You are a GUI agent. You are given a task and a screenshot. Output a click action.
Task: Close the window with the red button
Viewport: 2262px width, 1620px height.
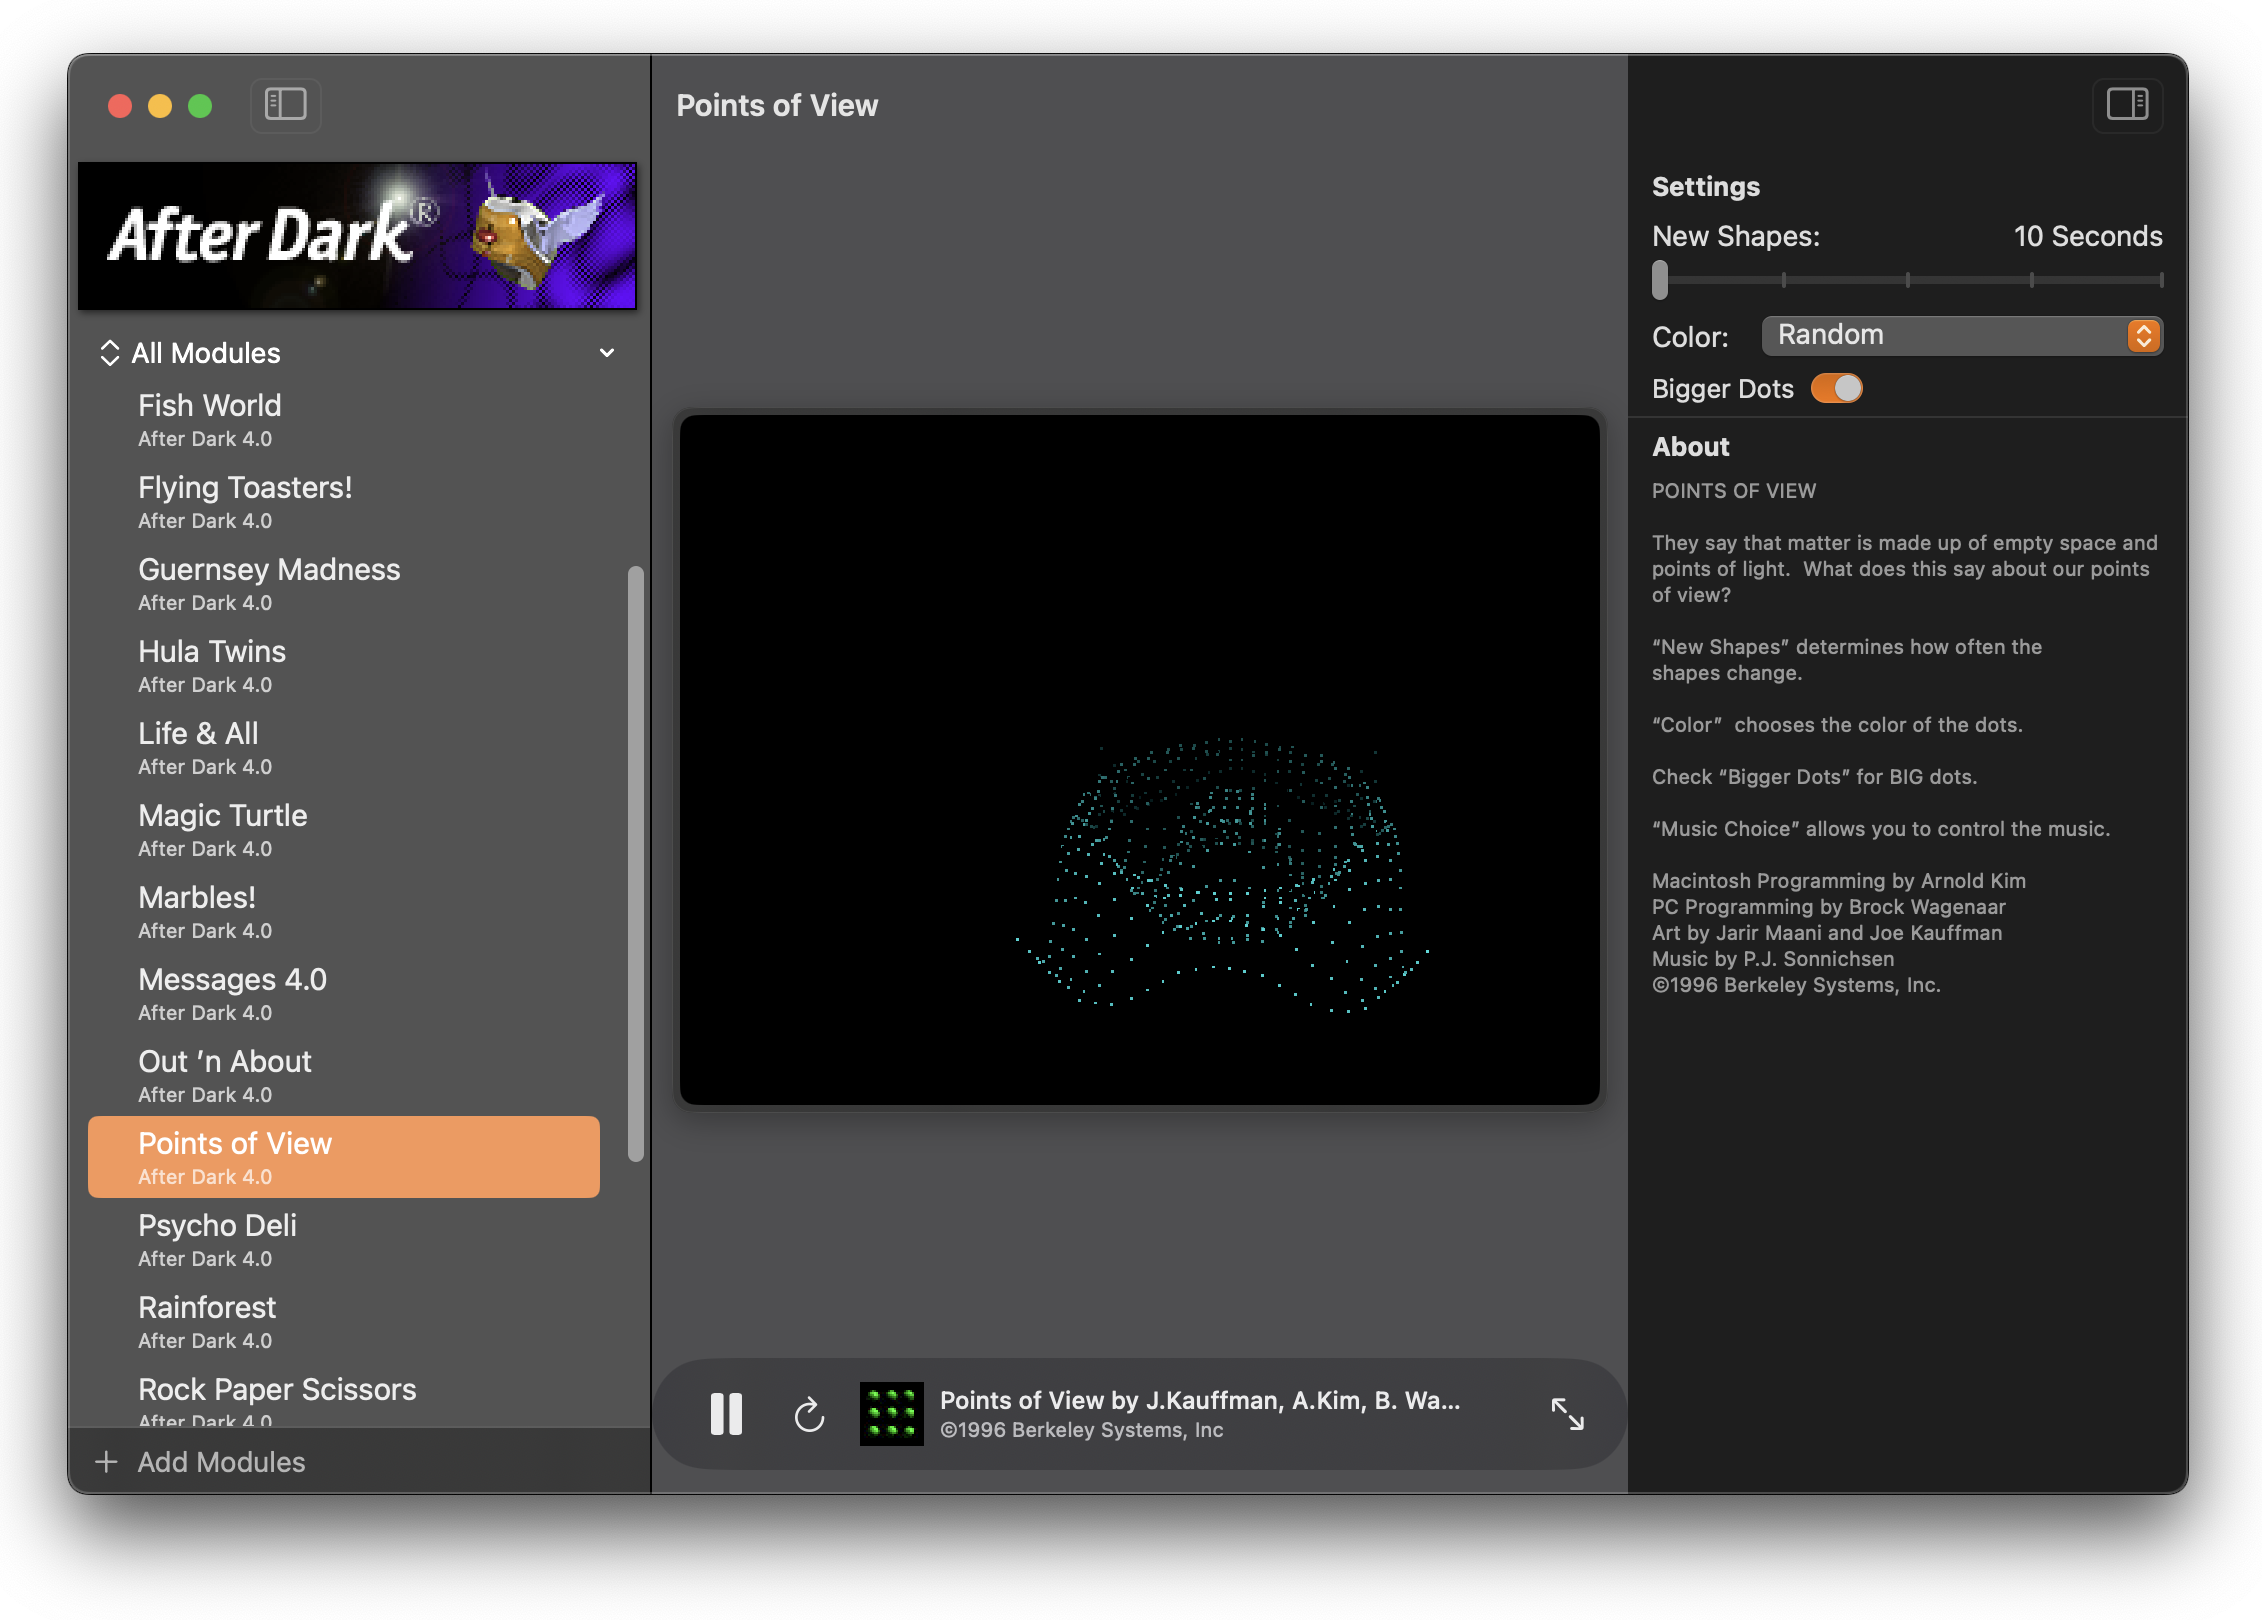click(120, 106)
